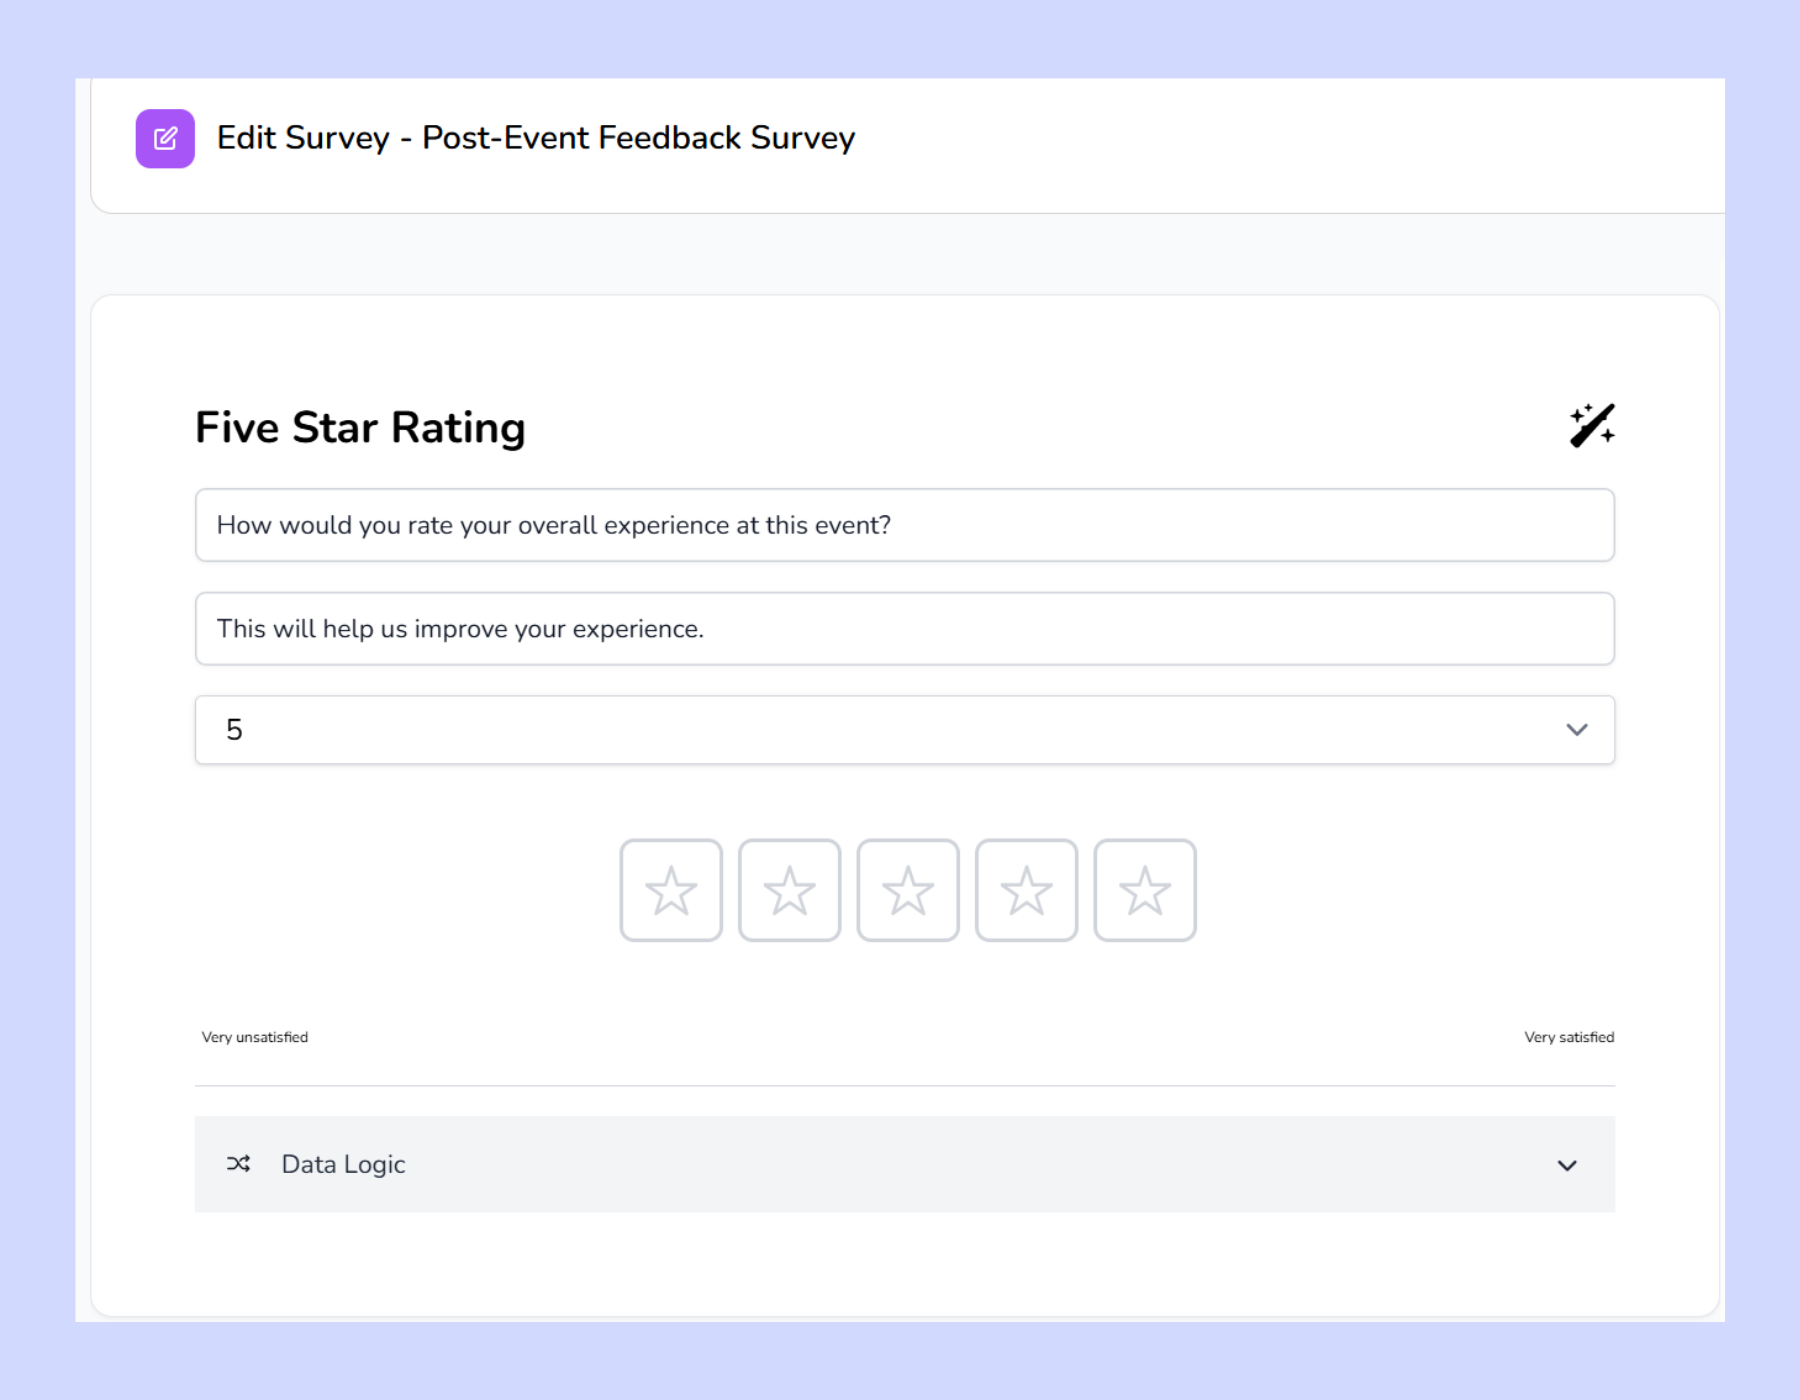Click the dropdown chevron next to 5

pyautogui.click(x=1576, y=730)
